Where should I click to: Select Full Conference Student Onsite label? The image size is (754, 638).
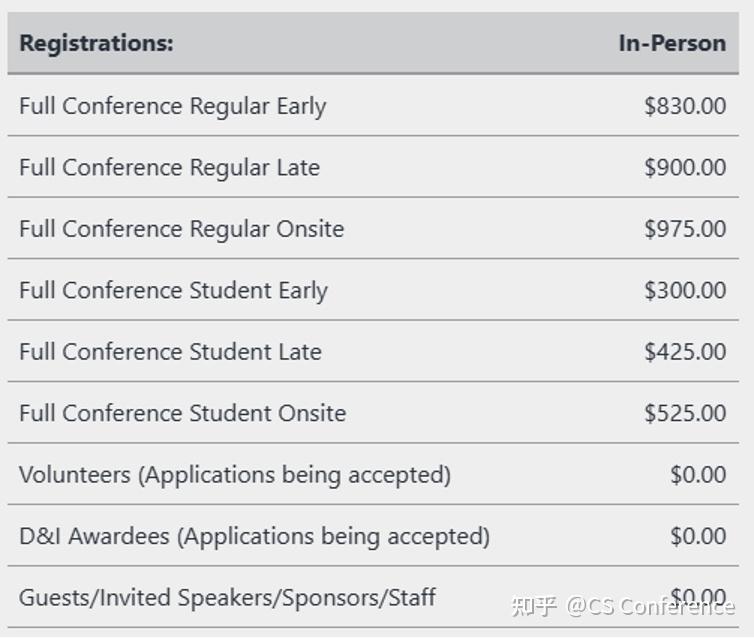[x=183, y=413]
